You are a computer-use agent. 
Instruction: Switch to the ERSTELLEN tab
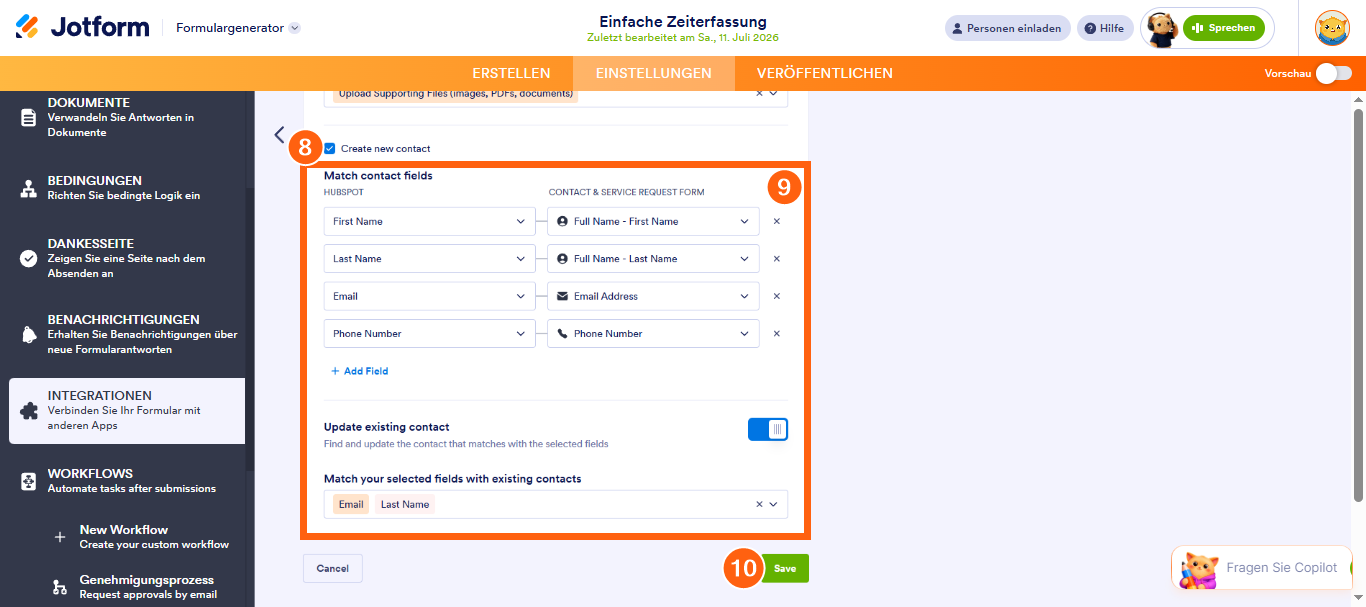[511, 73]
